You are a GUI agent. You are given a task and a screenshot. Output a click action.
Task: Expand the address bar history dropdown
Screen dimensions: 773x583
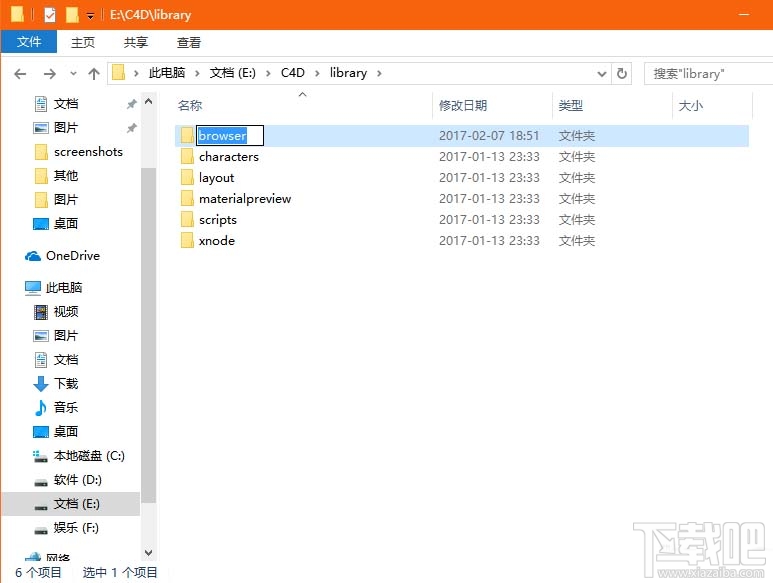point(601,74)
